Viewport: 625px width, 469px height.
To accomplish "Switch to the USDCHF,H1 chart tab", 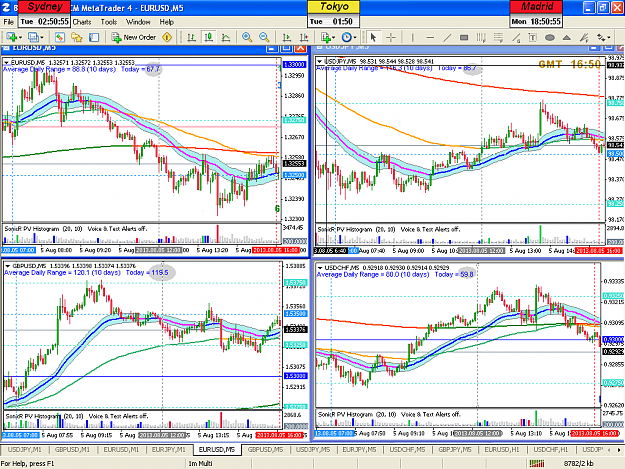I will [x=551, y=449].
